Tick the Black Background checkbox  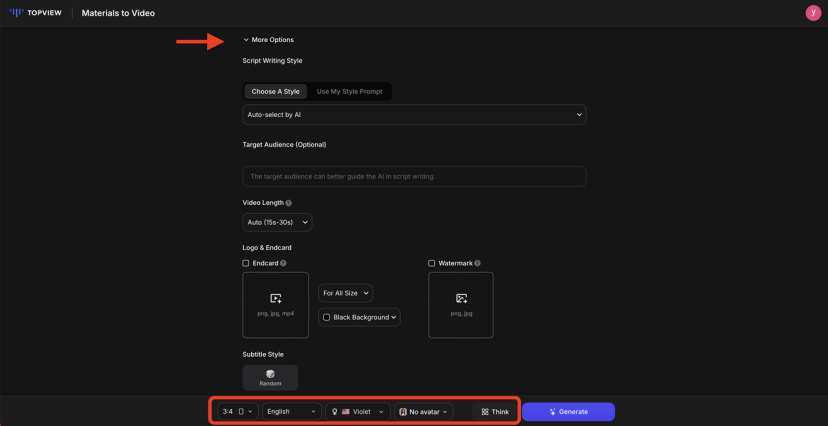pos(327,317)
